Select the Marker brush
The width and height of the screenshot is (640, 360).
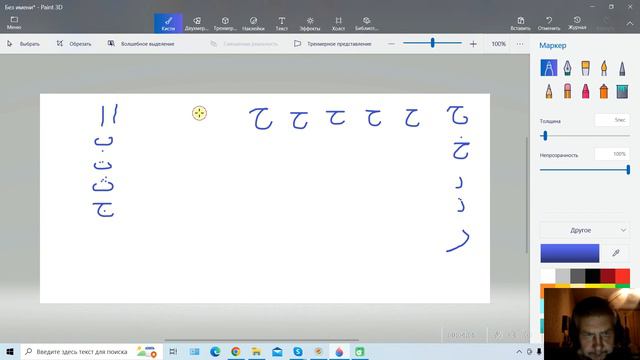coord(549,68)
